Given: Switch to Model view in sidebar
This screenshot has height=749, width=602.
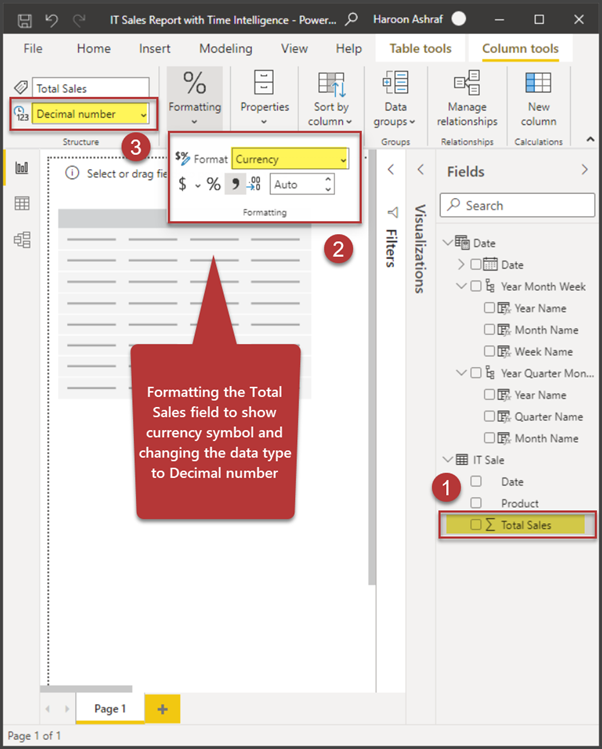Looking at the screenshot, I should click(x=22, y=239).
